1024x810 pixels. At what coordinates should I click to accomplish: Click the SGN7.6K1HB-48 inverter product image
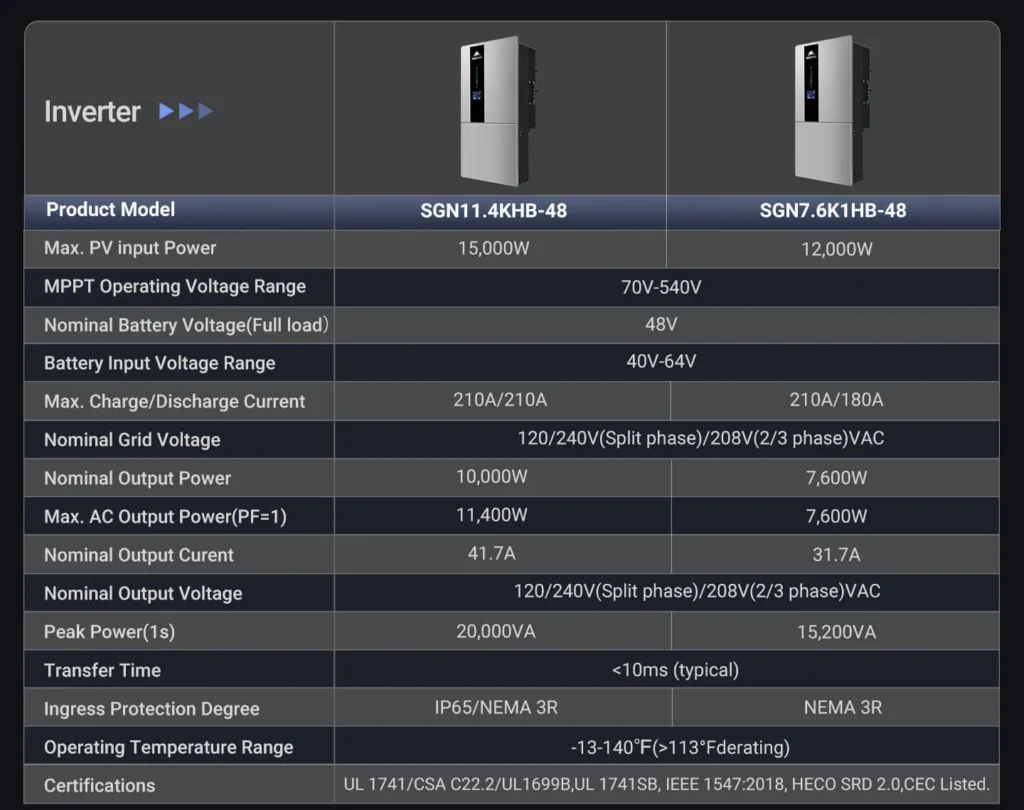coord(825,110)
